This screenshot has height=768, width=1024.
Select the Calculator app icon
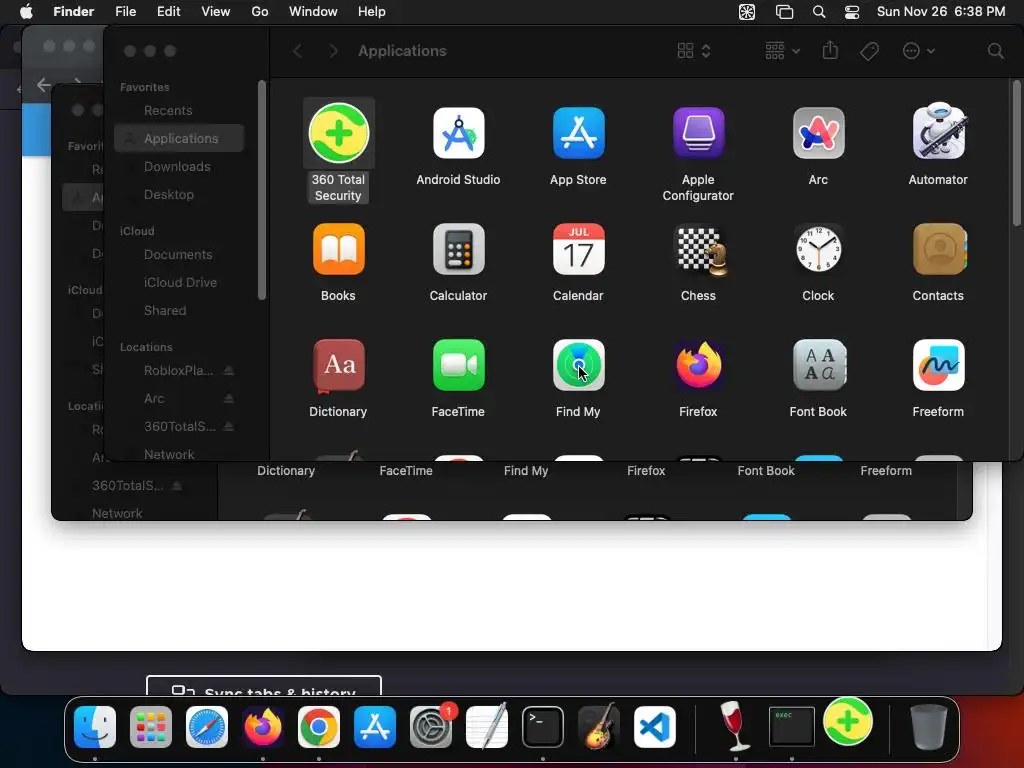458,249
